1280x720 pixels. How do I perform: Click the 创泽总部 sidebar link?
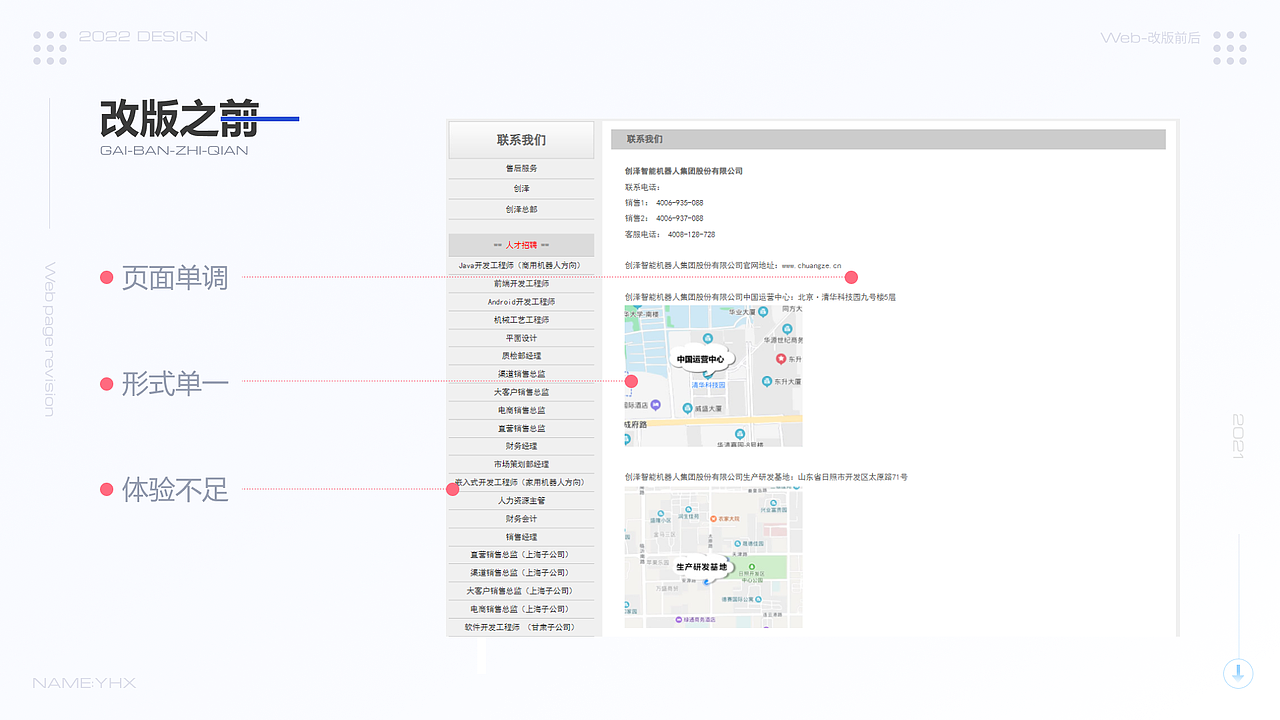[520, 207]
